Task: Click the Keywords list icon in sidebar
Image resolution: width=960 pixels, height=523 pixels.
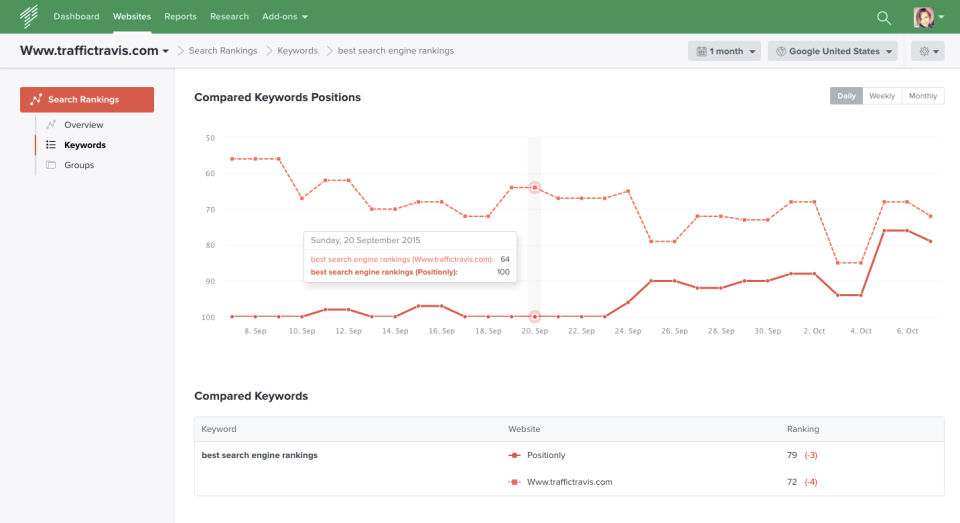Action: pos(51,145)
